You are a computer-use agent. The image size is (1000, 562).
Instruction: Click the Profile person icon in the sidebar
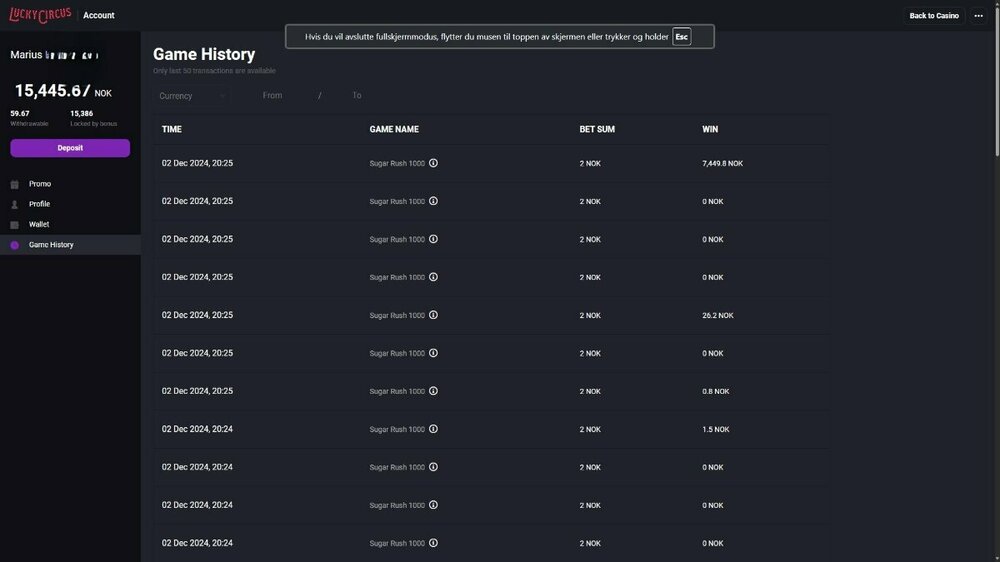click(14, 204)
